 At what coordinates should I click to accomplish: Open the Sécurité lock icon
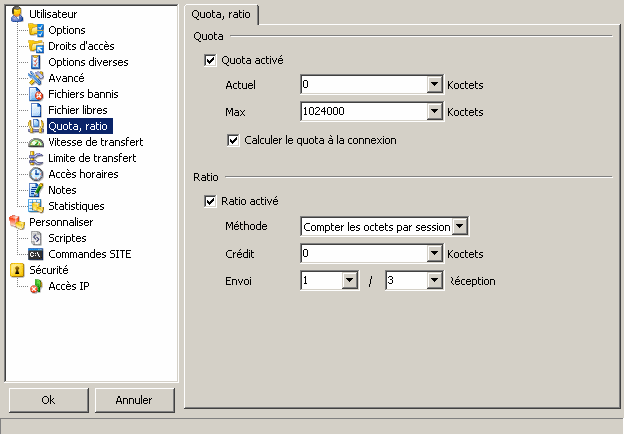pos(17,270)
